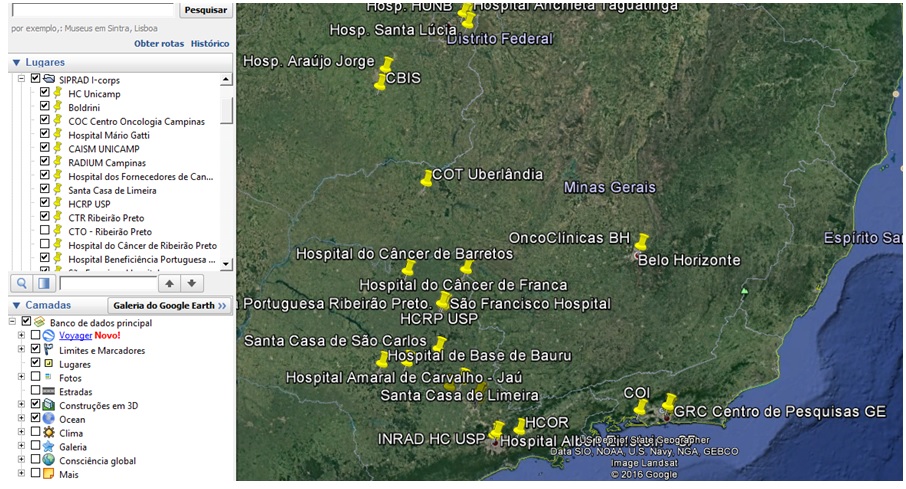Click the pushpin icon beside Boldrini in list
This screenshot has width=906, height=489.
pyautogui.click(x=58, y=107)
